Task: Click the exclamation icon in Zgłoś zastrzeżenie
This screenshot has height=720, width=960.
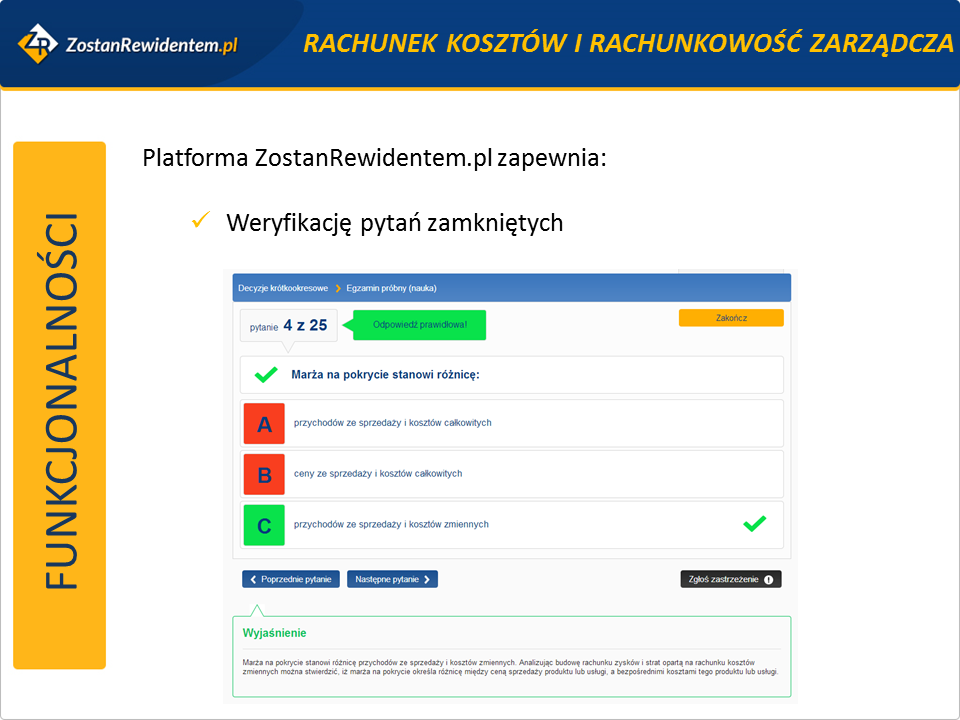Action: tap(768, 579)
